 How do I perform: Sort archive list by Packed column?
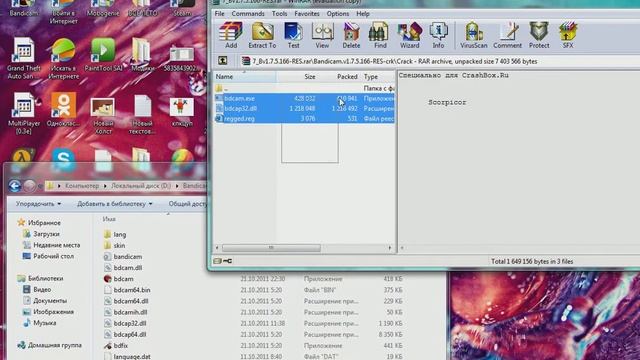339,77
